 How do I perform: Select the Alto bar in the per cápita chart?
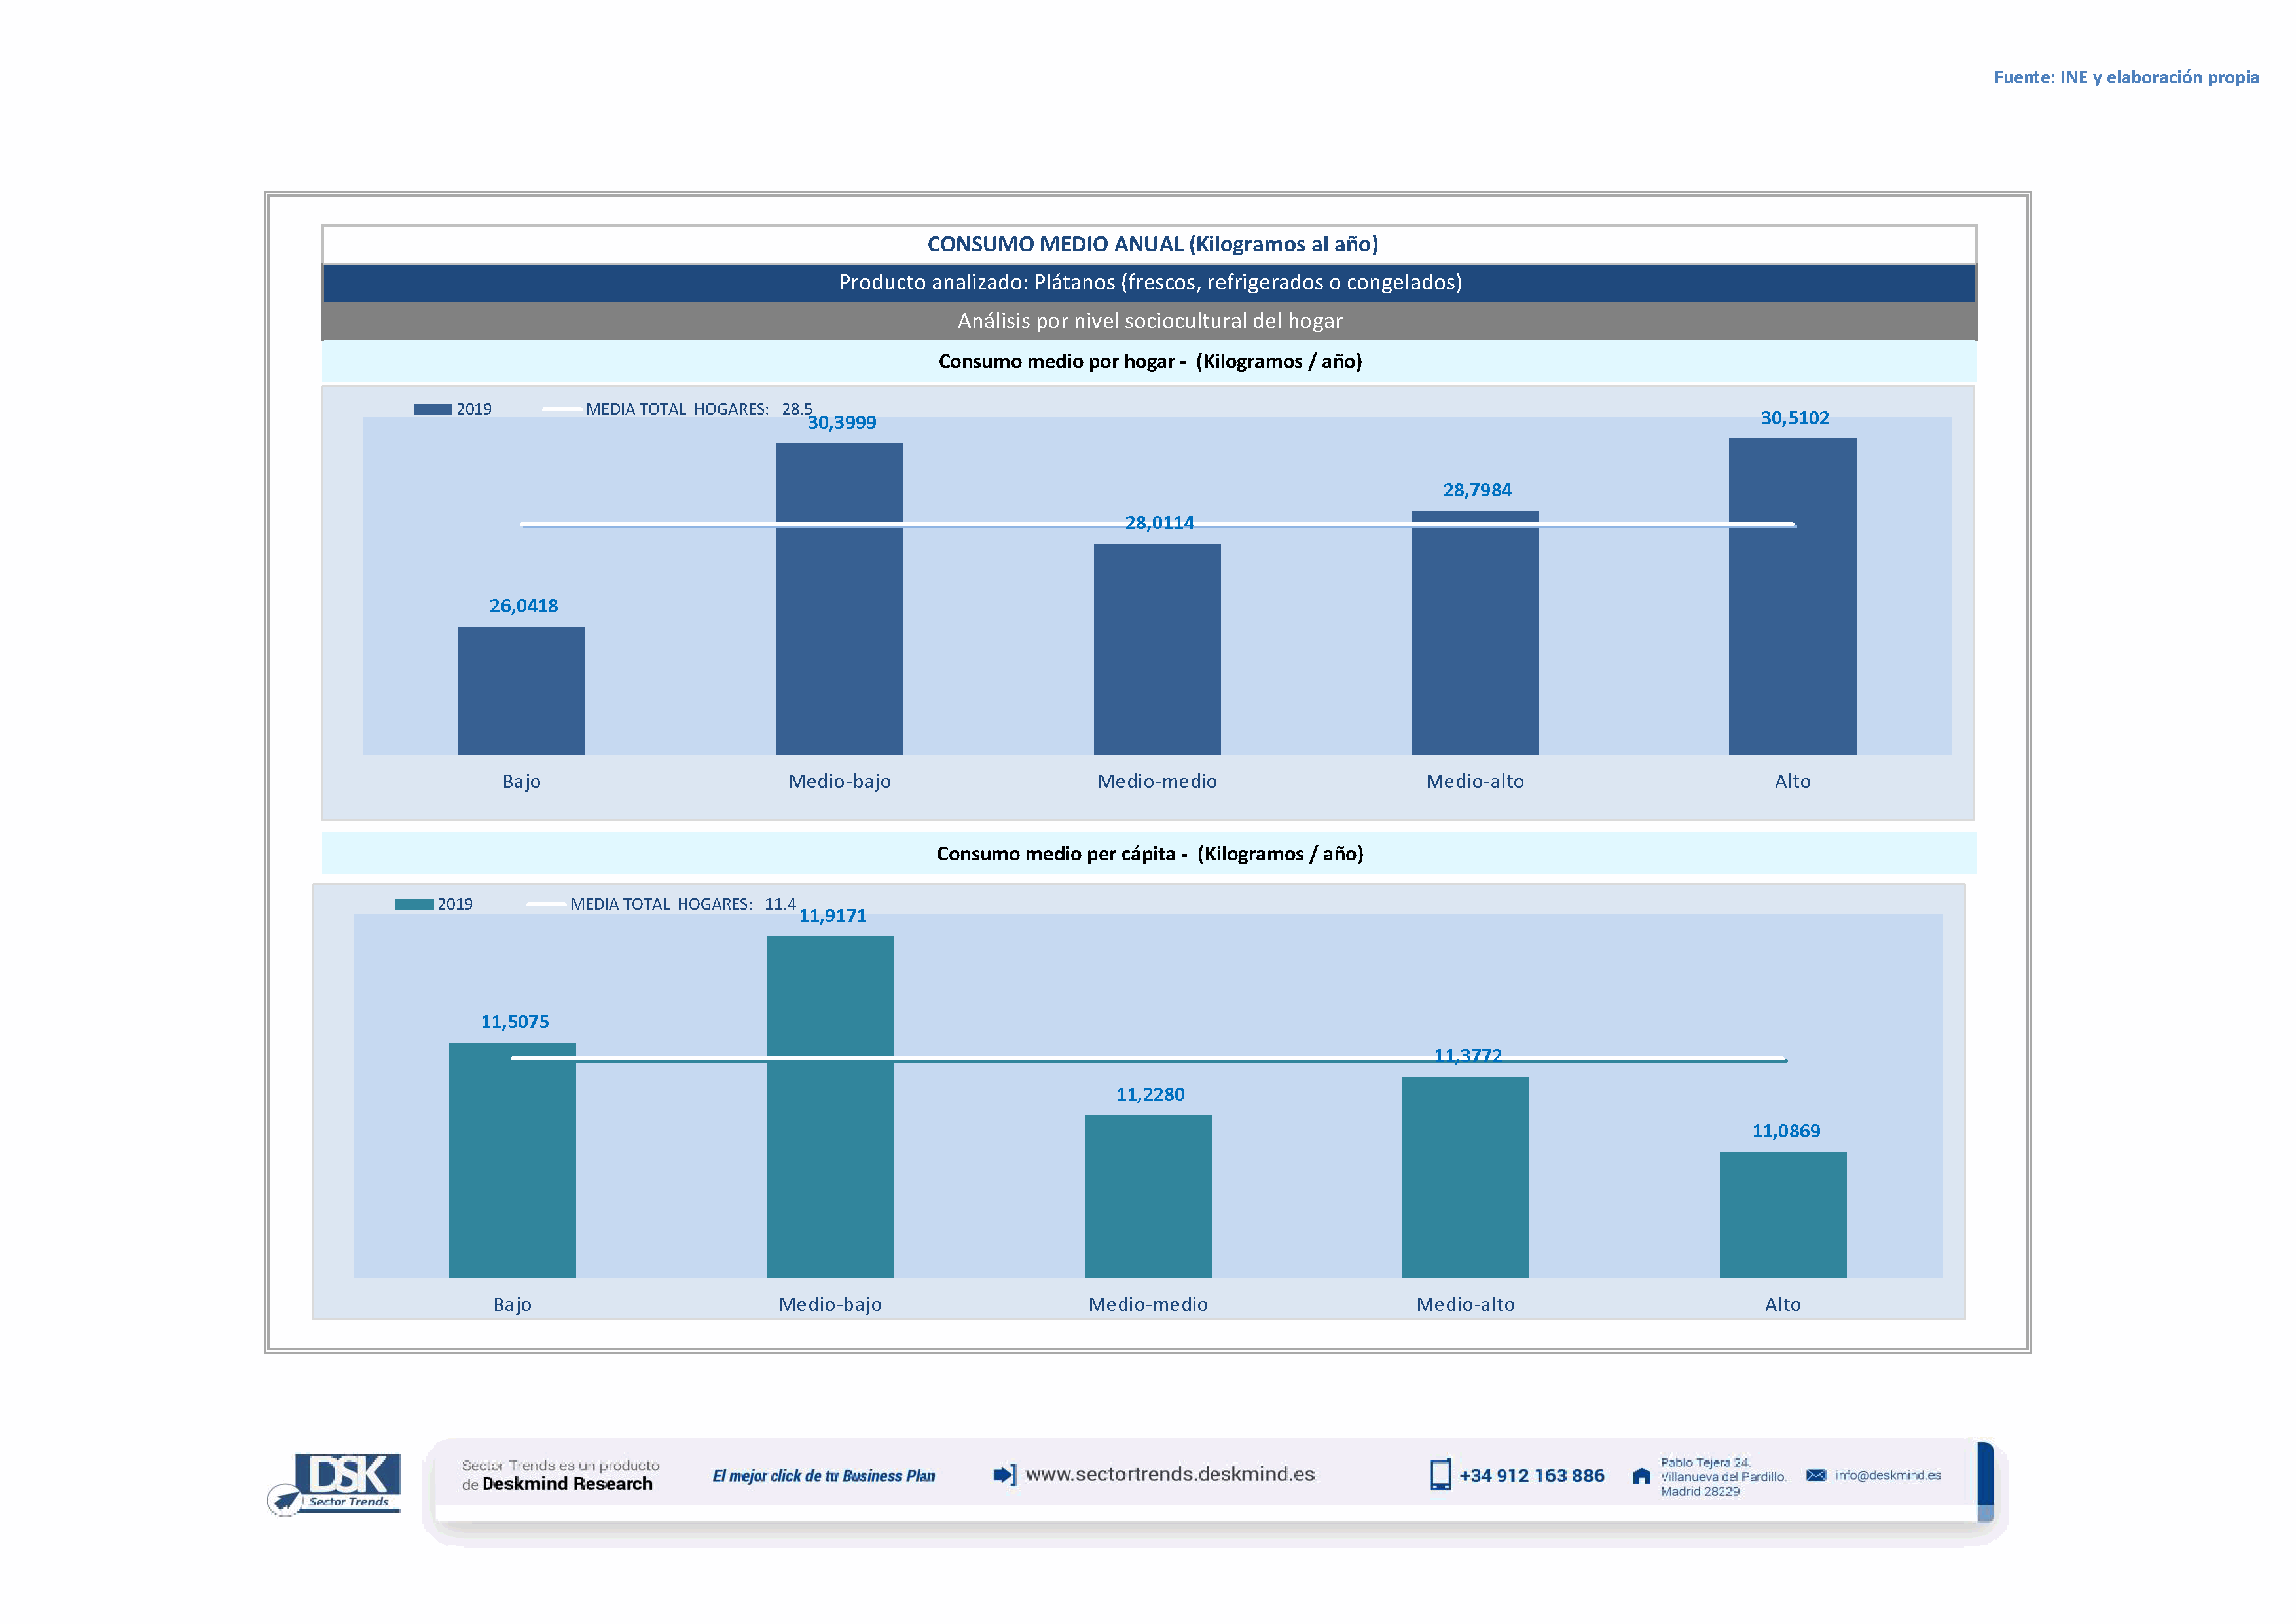pos(1783,1215)
